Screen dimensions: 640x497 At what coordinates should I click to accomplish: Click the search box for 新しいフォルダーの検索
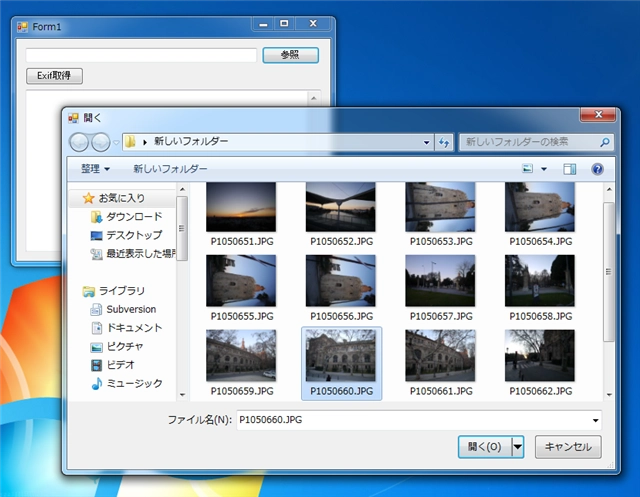(x=536, y=142)
